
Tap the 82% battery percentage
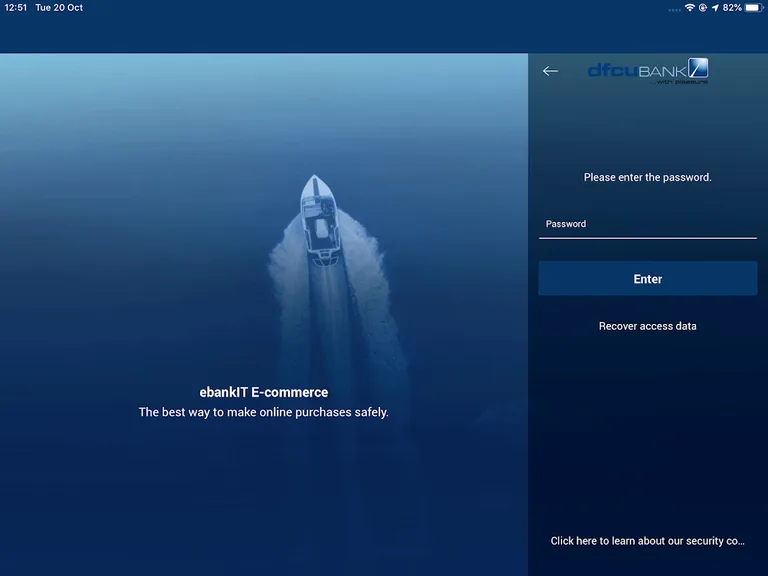pyautogui.click(x=732, y=8)
